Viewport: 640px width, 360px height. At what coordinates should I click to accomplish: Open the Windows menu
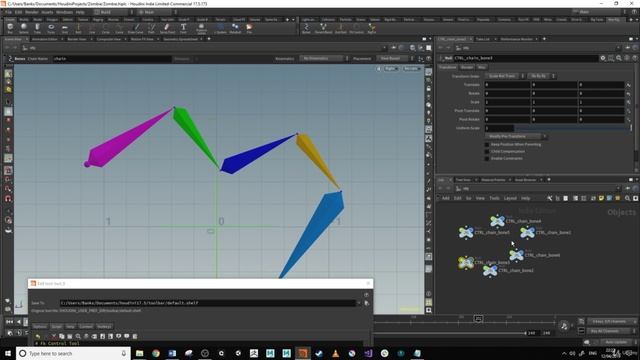tap(64, 12)
